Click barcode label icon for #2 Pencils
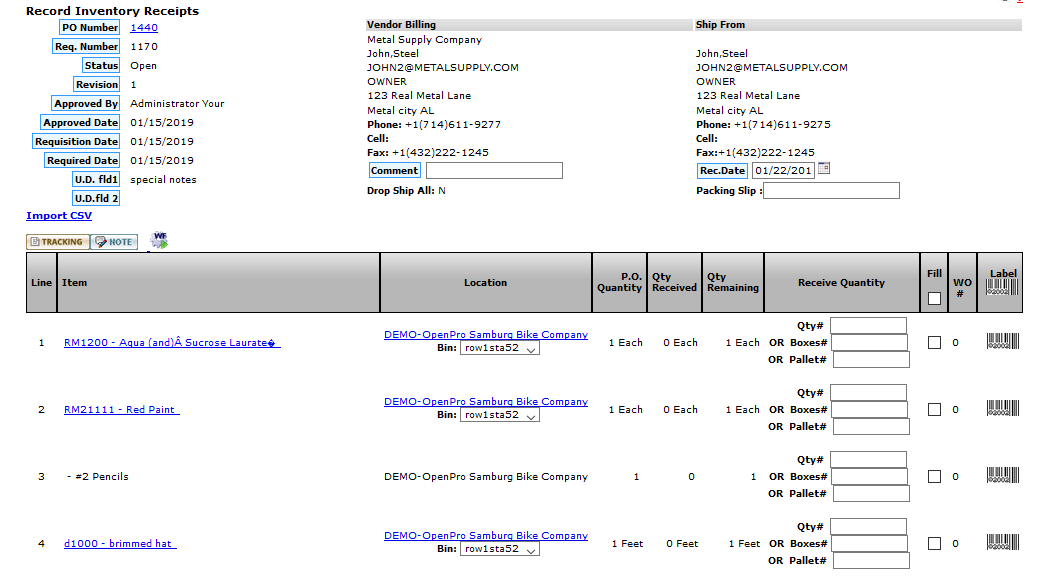 tap(1002, 476)
